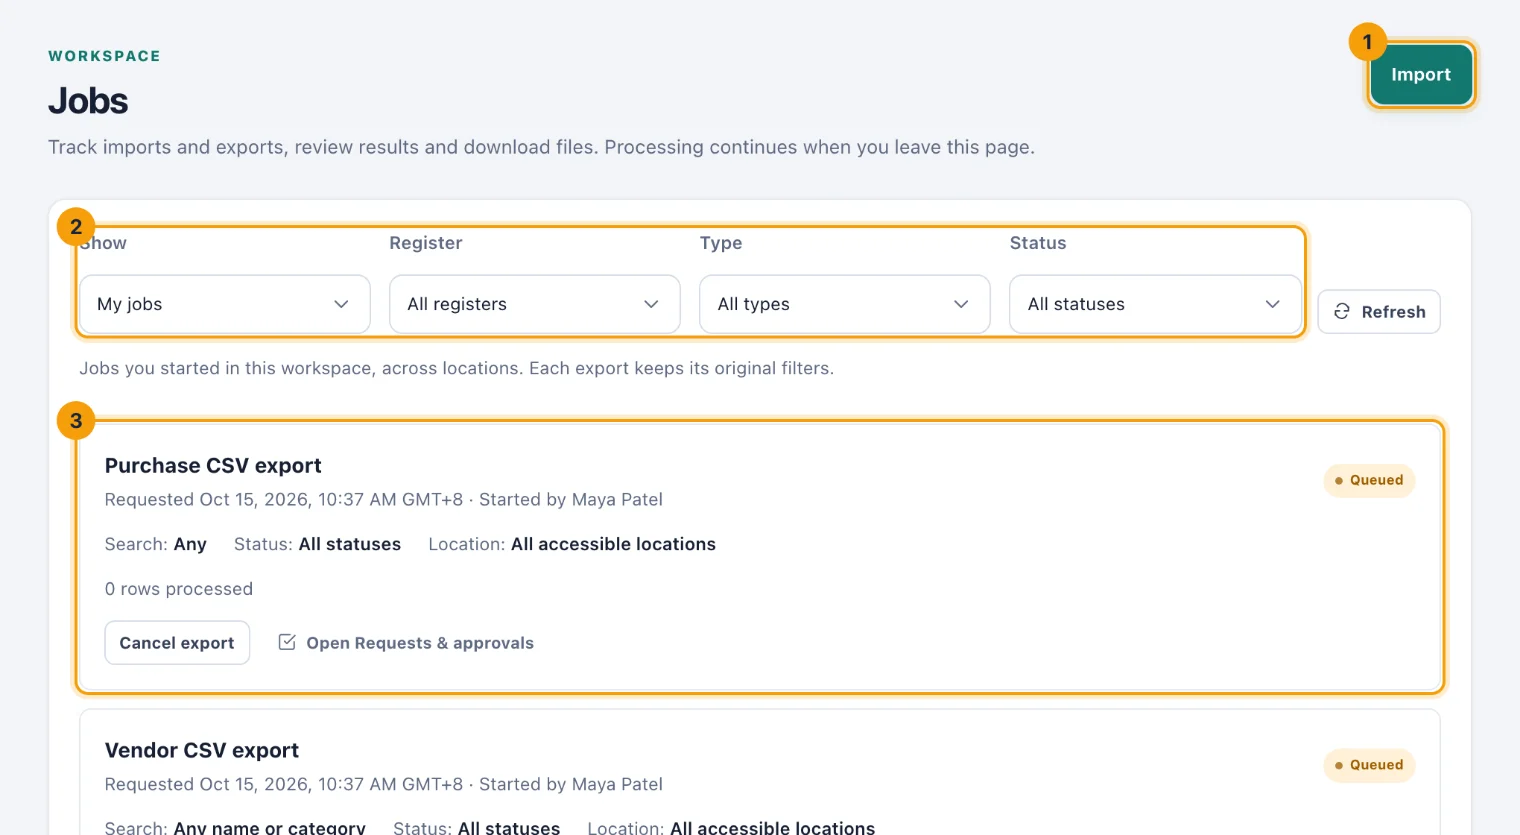The height and width of the screenshot is (835, 1520).
Task: Click the Vendor CSV export requested timestamp
Action: tap(384, 785)
